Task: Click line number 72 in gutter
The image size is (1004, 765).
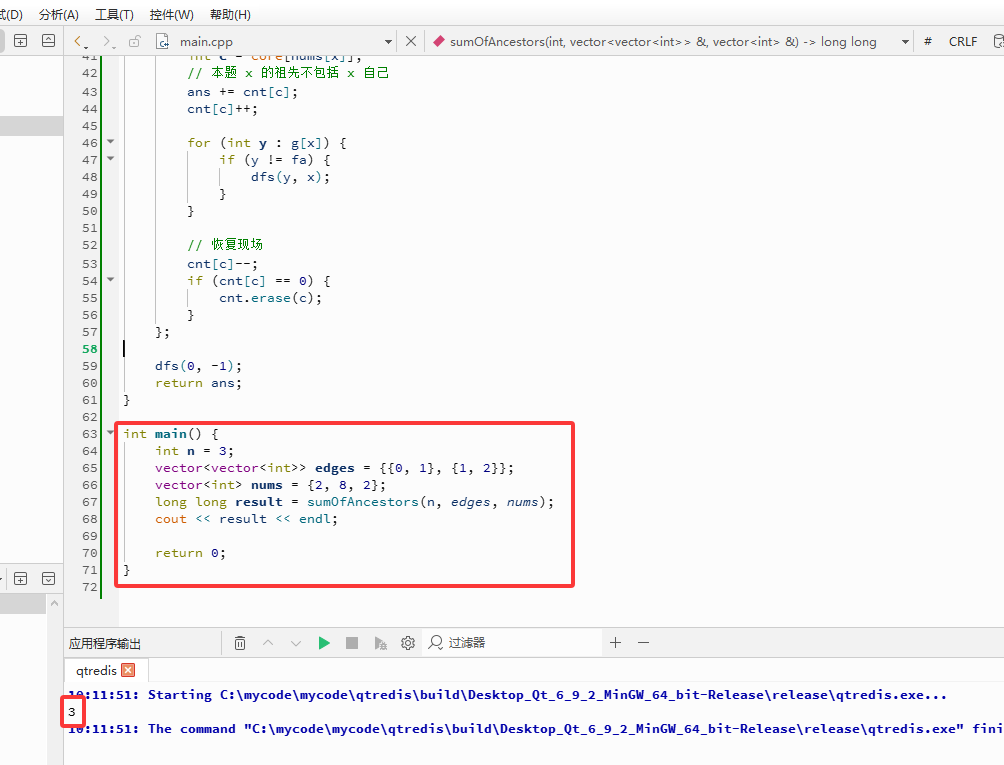Action: (90, 587)
